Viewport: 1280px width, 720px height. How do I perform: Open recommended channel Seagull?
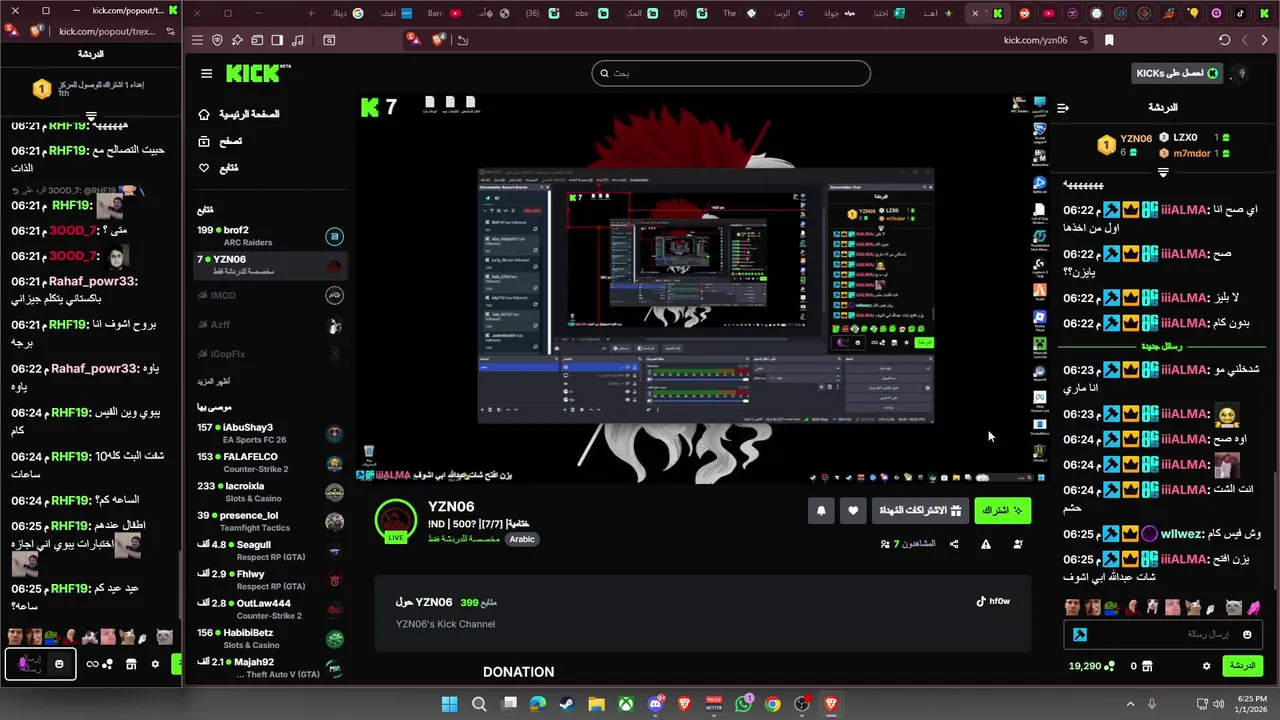pyautogui.click(x=270, y=550)
